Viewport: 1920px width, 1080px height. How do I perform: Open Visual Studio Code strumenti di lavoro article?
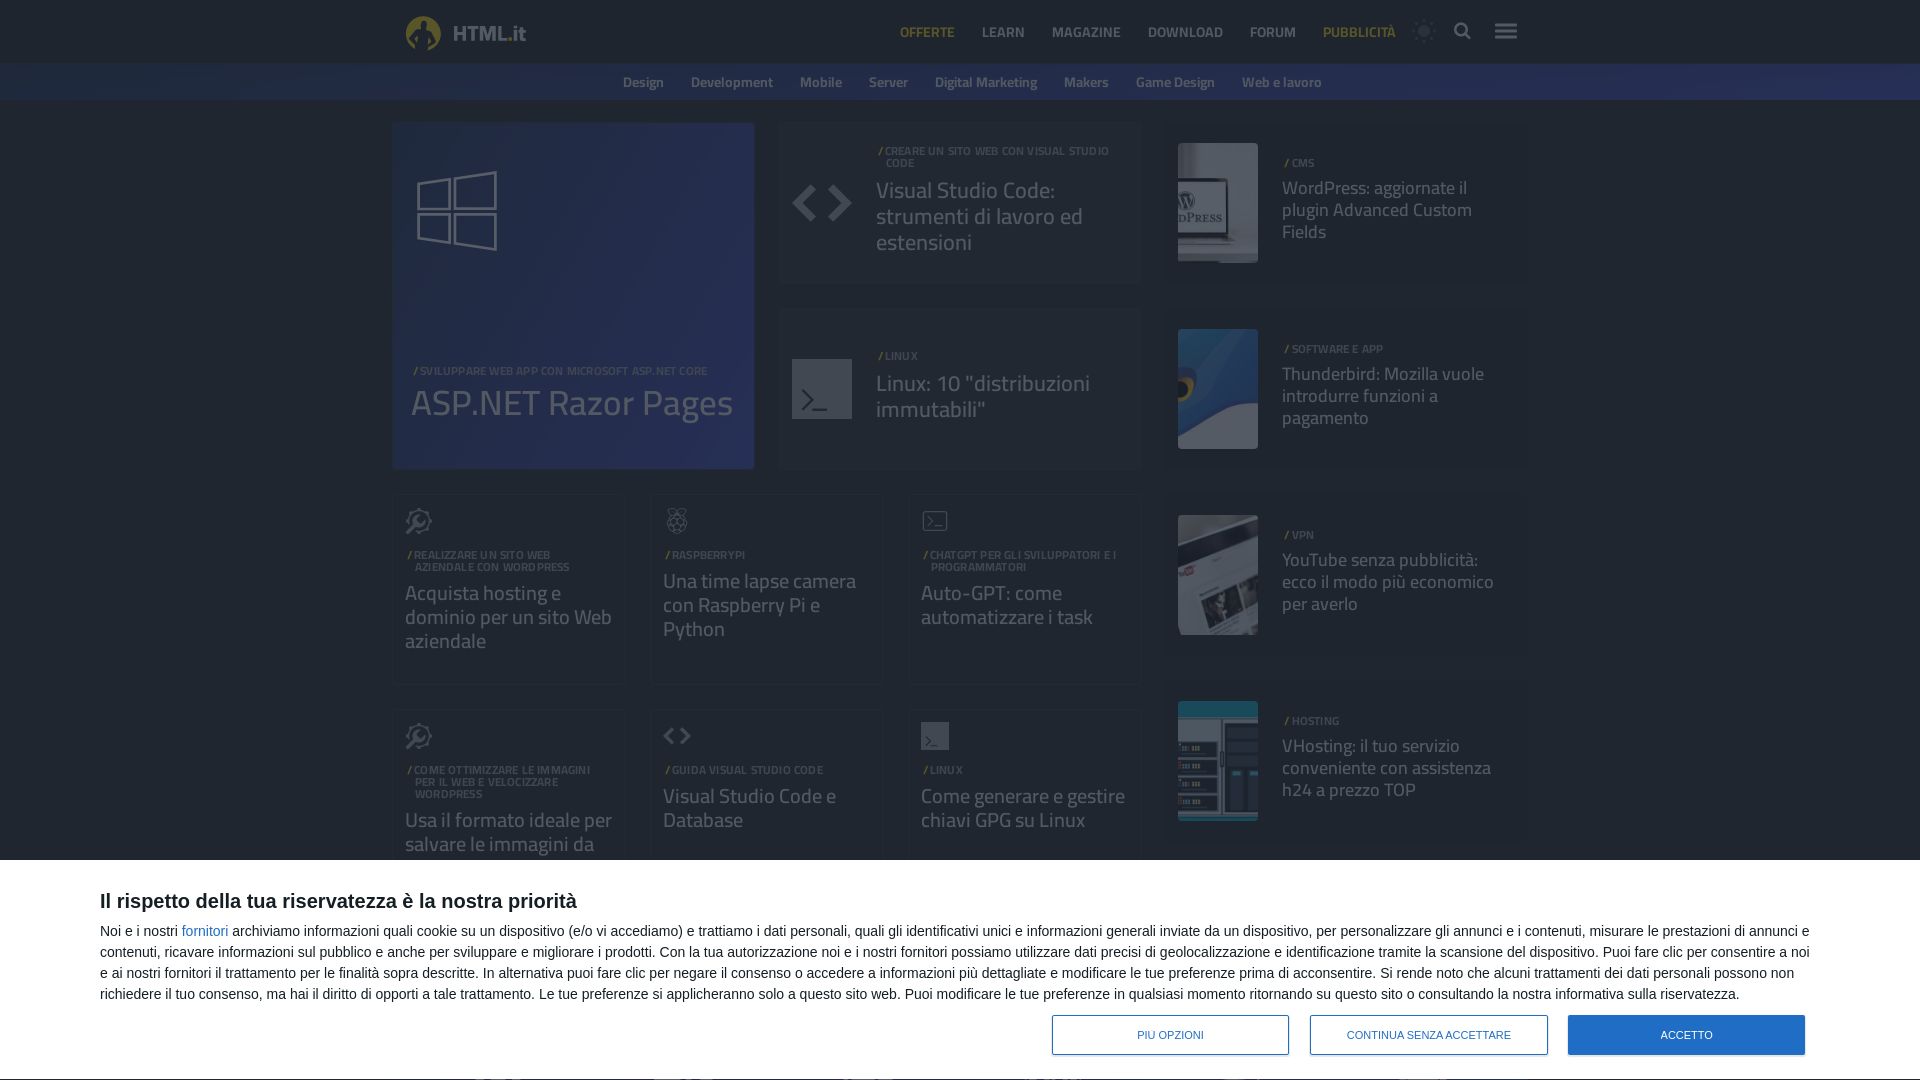(979, 216)
